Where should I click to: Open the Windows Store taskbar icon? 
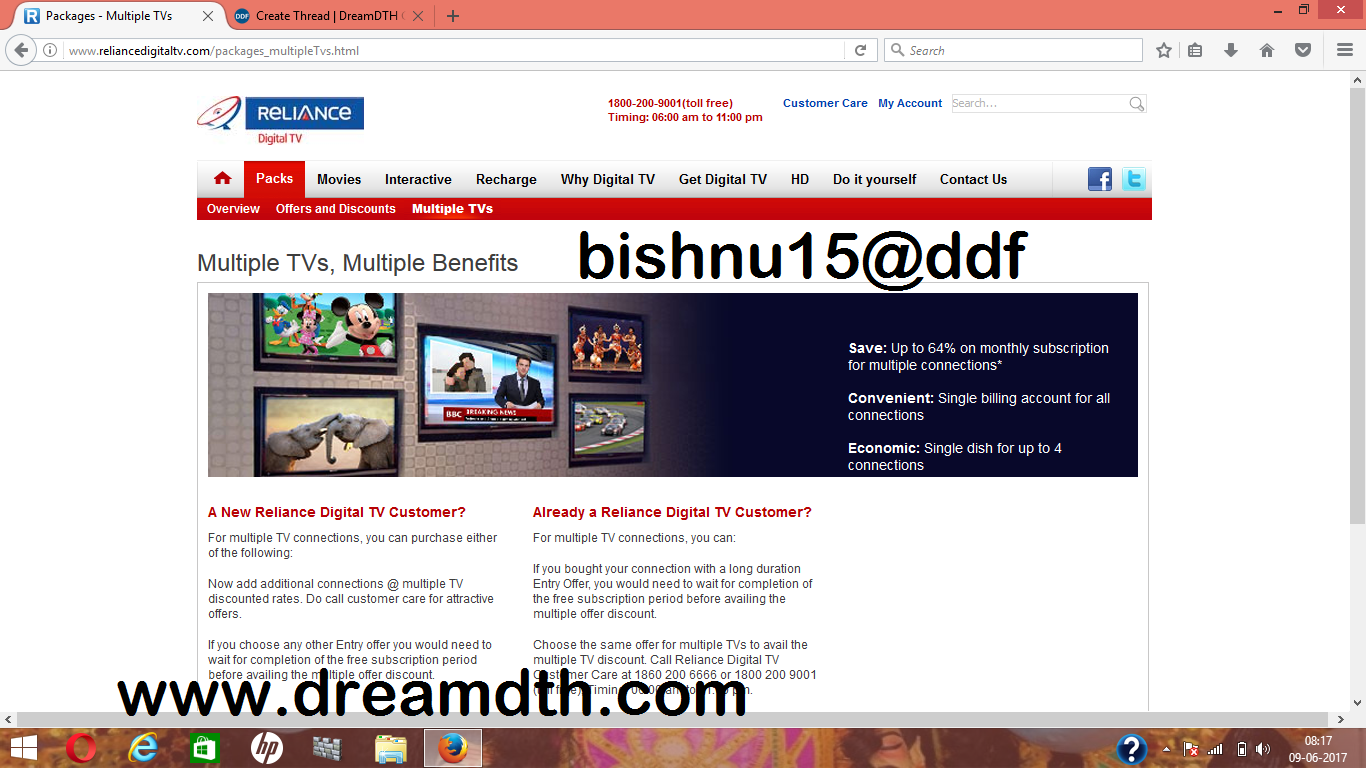(x=204, y=748)
